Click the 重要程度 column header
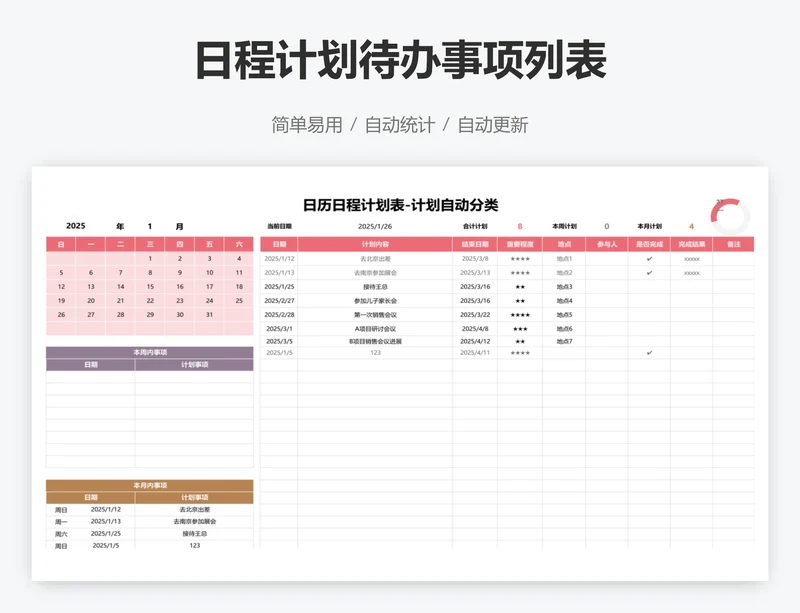The image size is (800, 613). [x=520, y=244]
